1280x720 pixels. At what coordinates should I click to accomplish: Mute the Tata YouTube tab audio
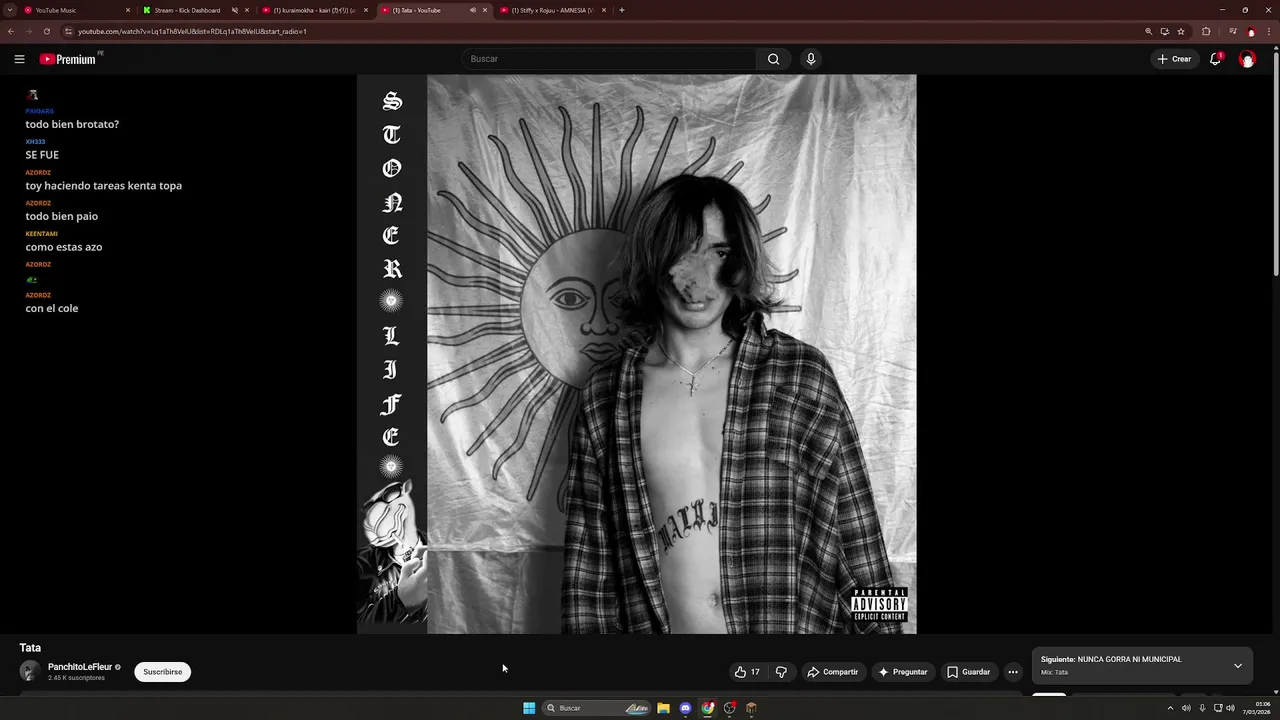point(473,10)
